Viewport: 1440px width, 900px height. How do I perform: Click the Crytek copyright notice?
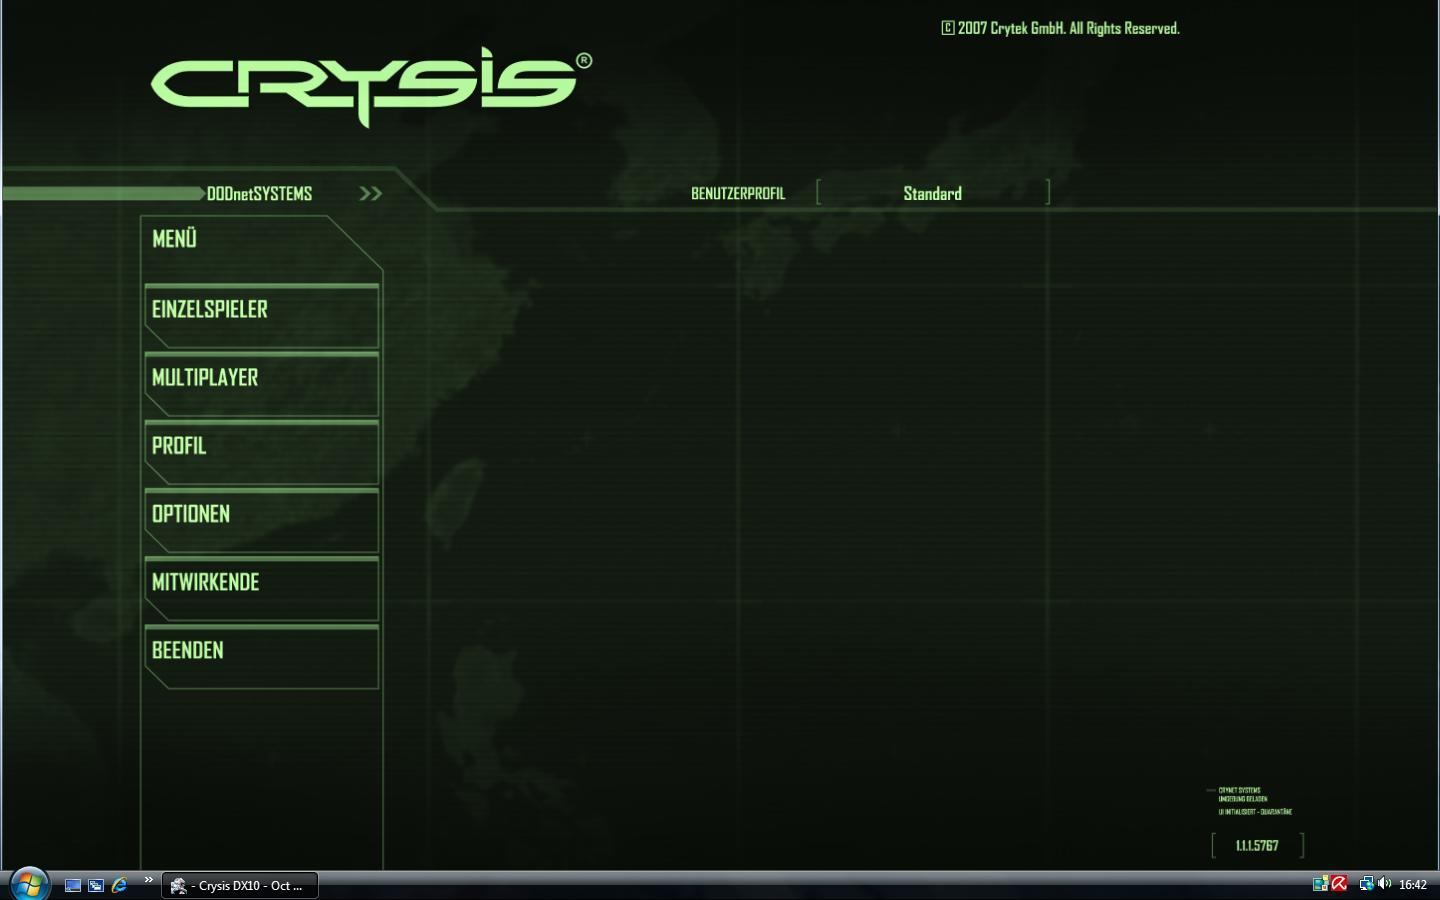point(1060,28)
